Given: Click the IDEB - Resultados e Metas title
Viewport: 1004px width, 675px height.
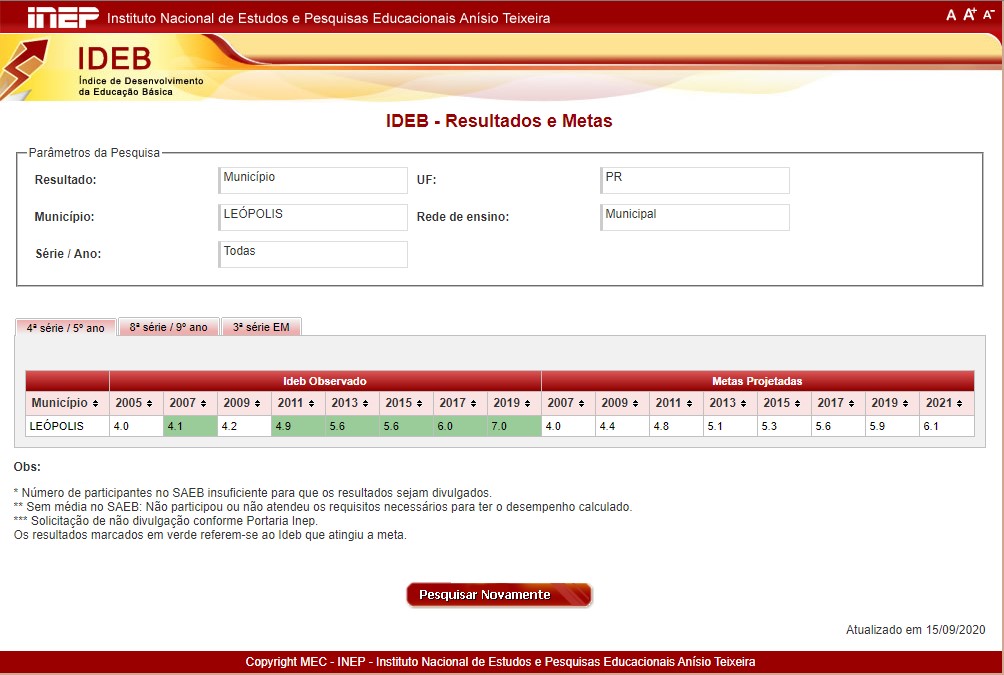Looking at the screenshot, I should click(x=499, y=121).
